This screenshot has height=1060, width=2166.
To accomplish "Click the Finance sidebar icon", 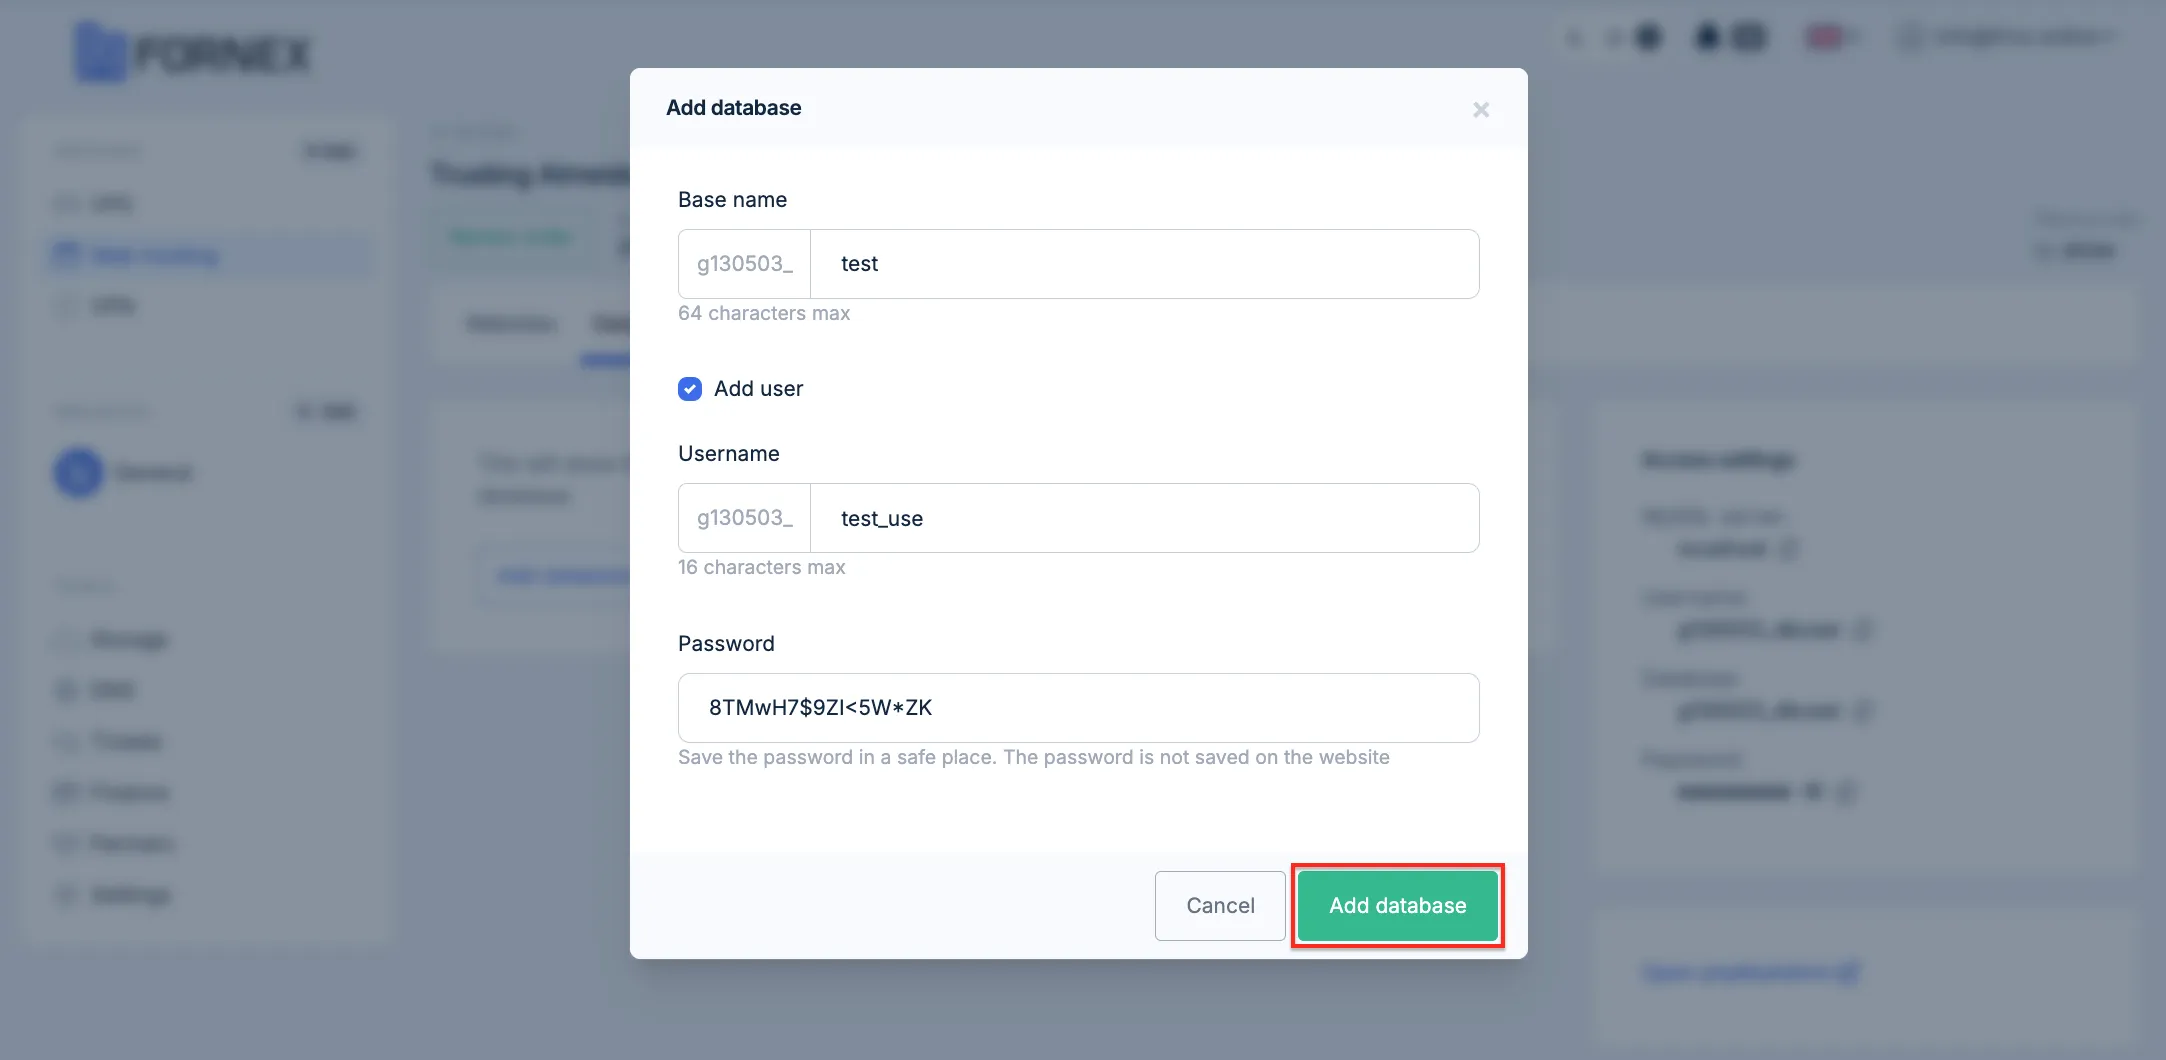I will (x=66, y=793).
